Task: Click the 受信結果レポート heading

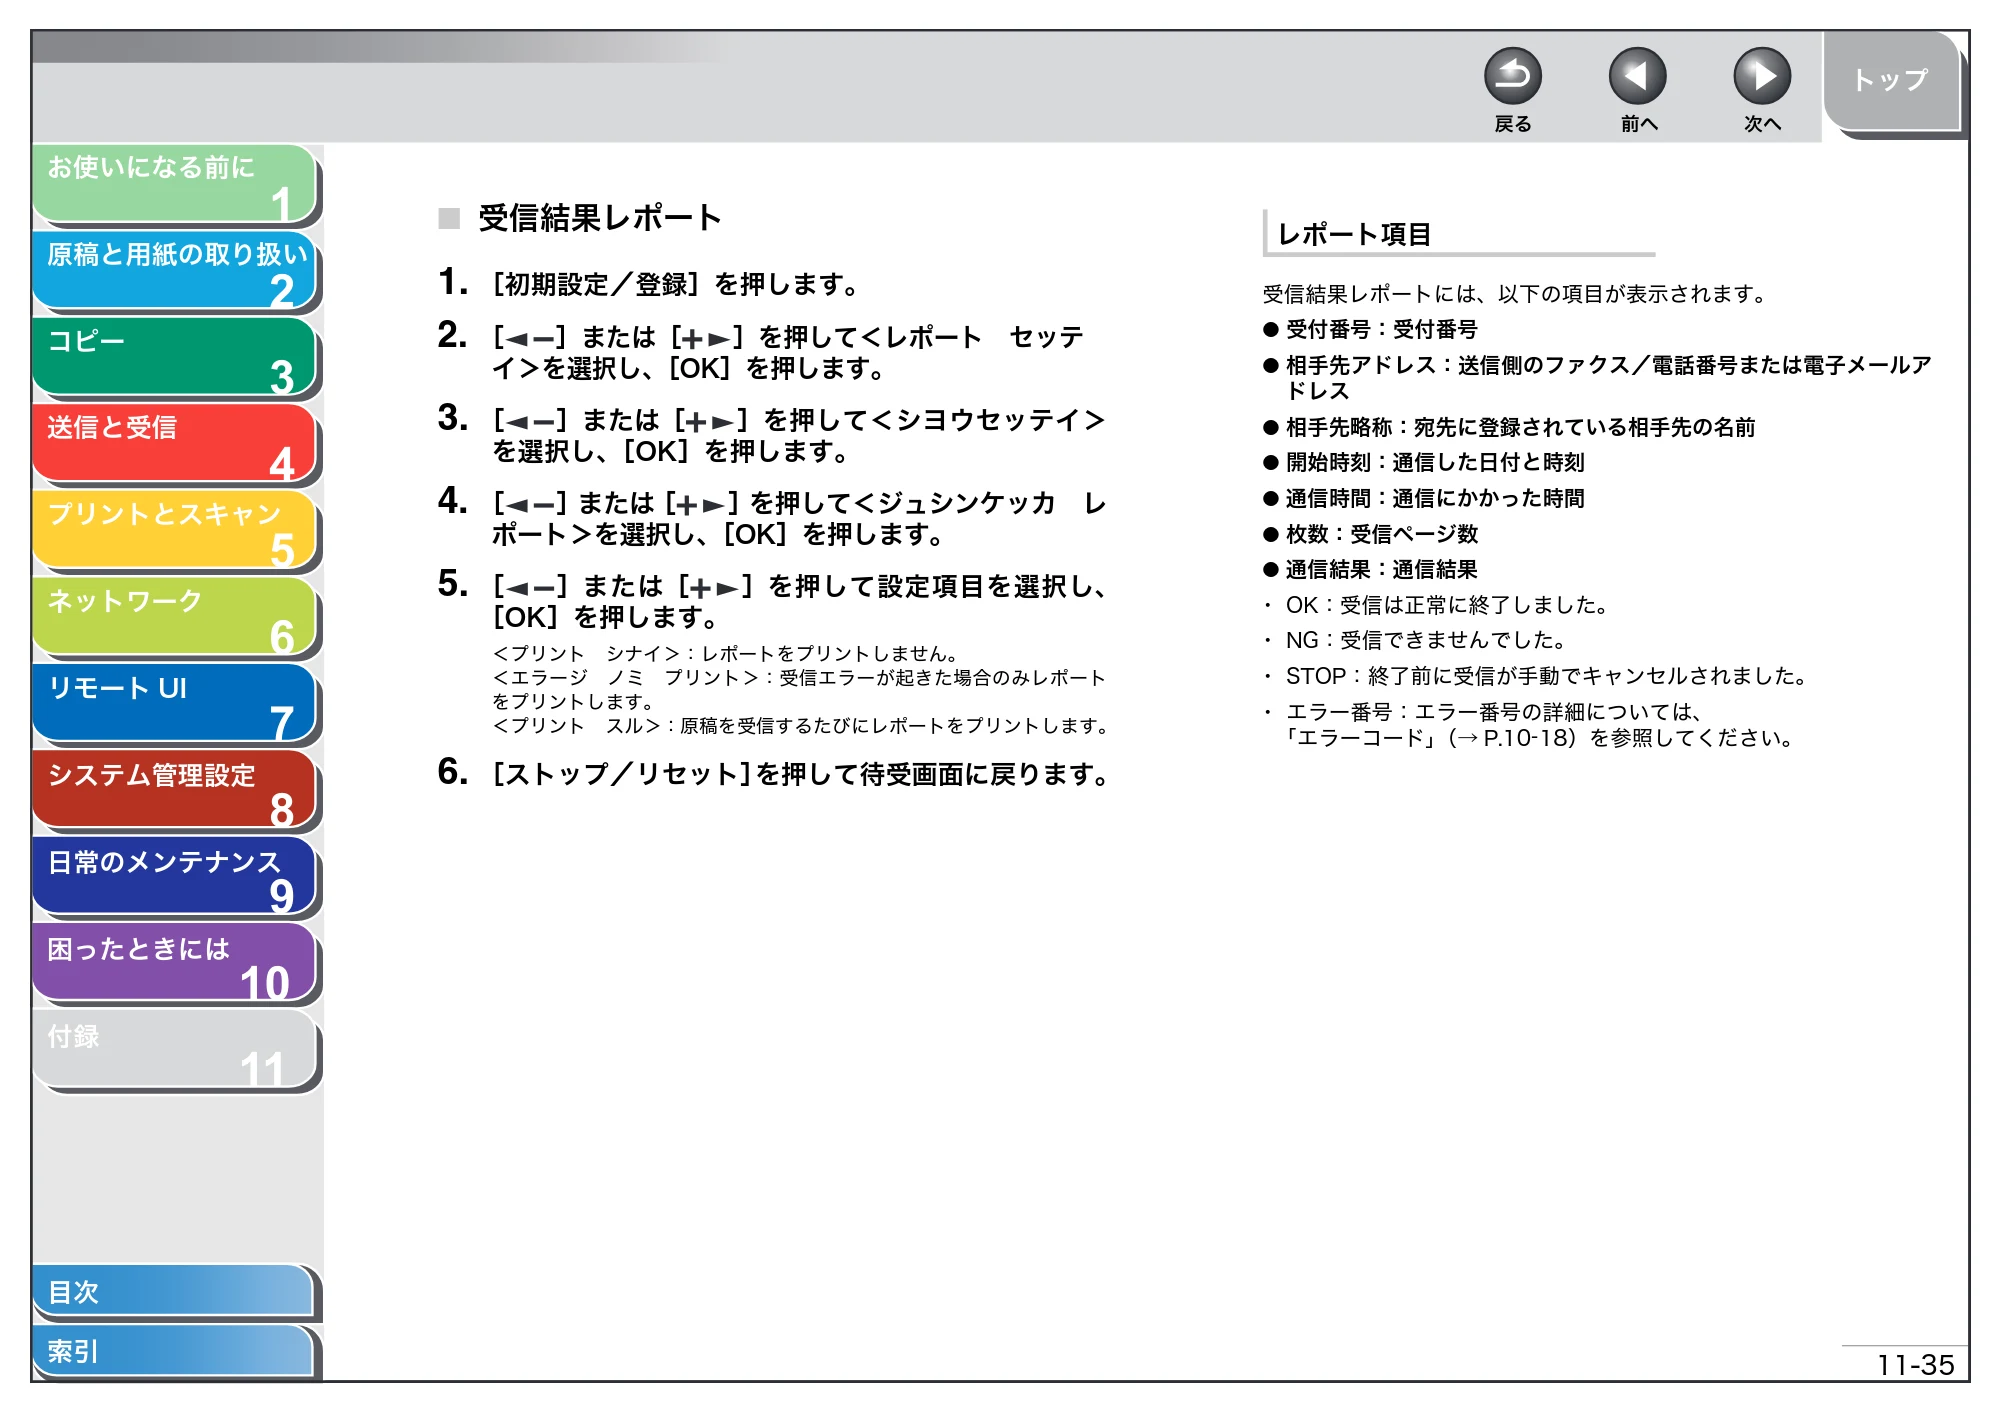Action: 599,218
